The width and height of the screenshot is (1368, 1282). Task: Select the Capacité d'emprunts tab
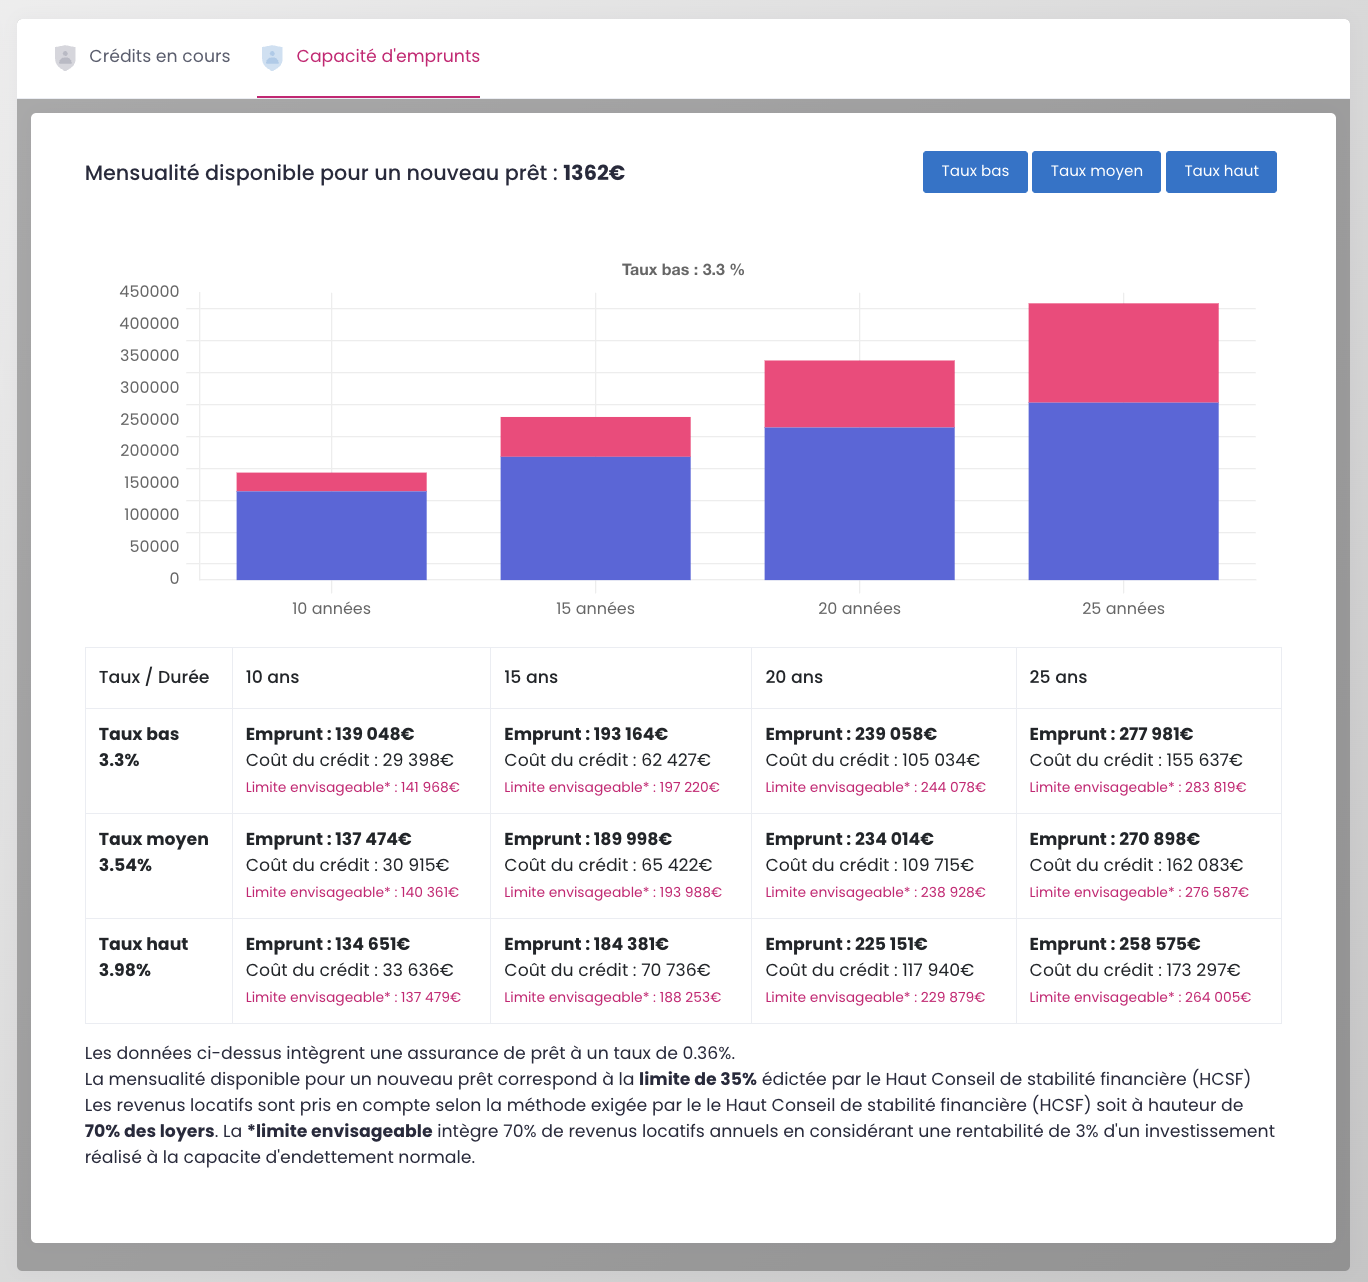click(388, 57)
